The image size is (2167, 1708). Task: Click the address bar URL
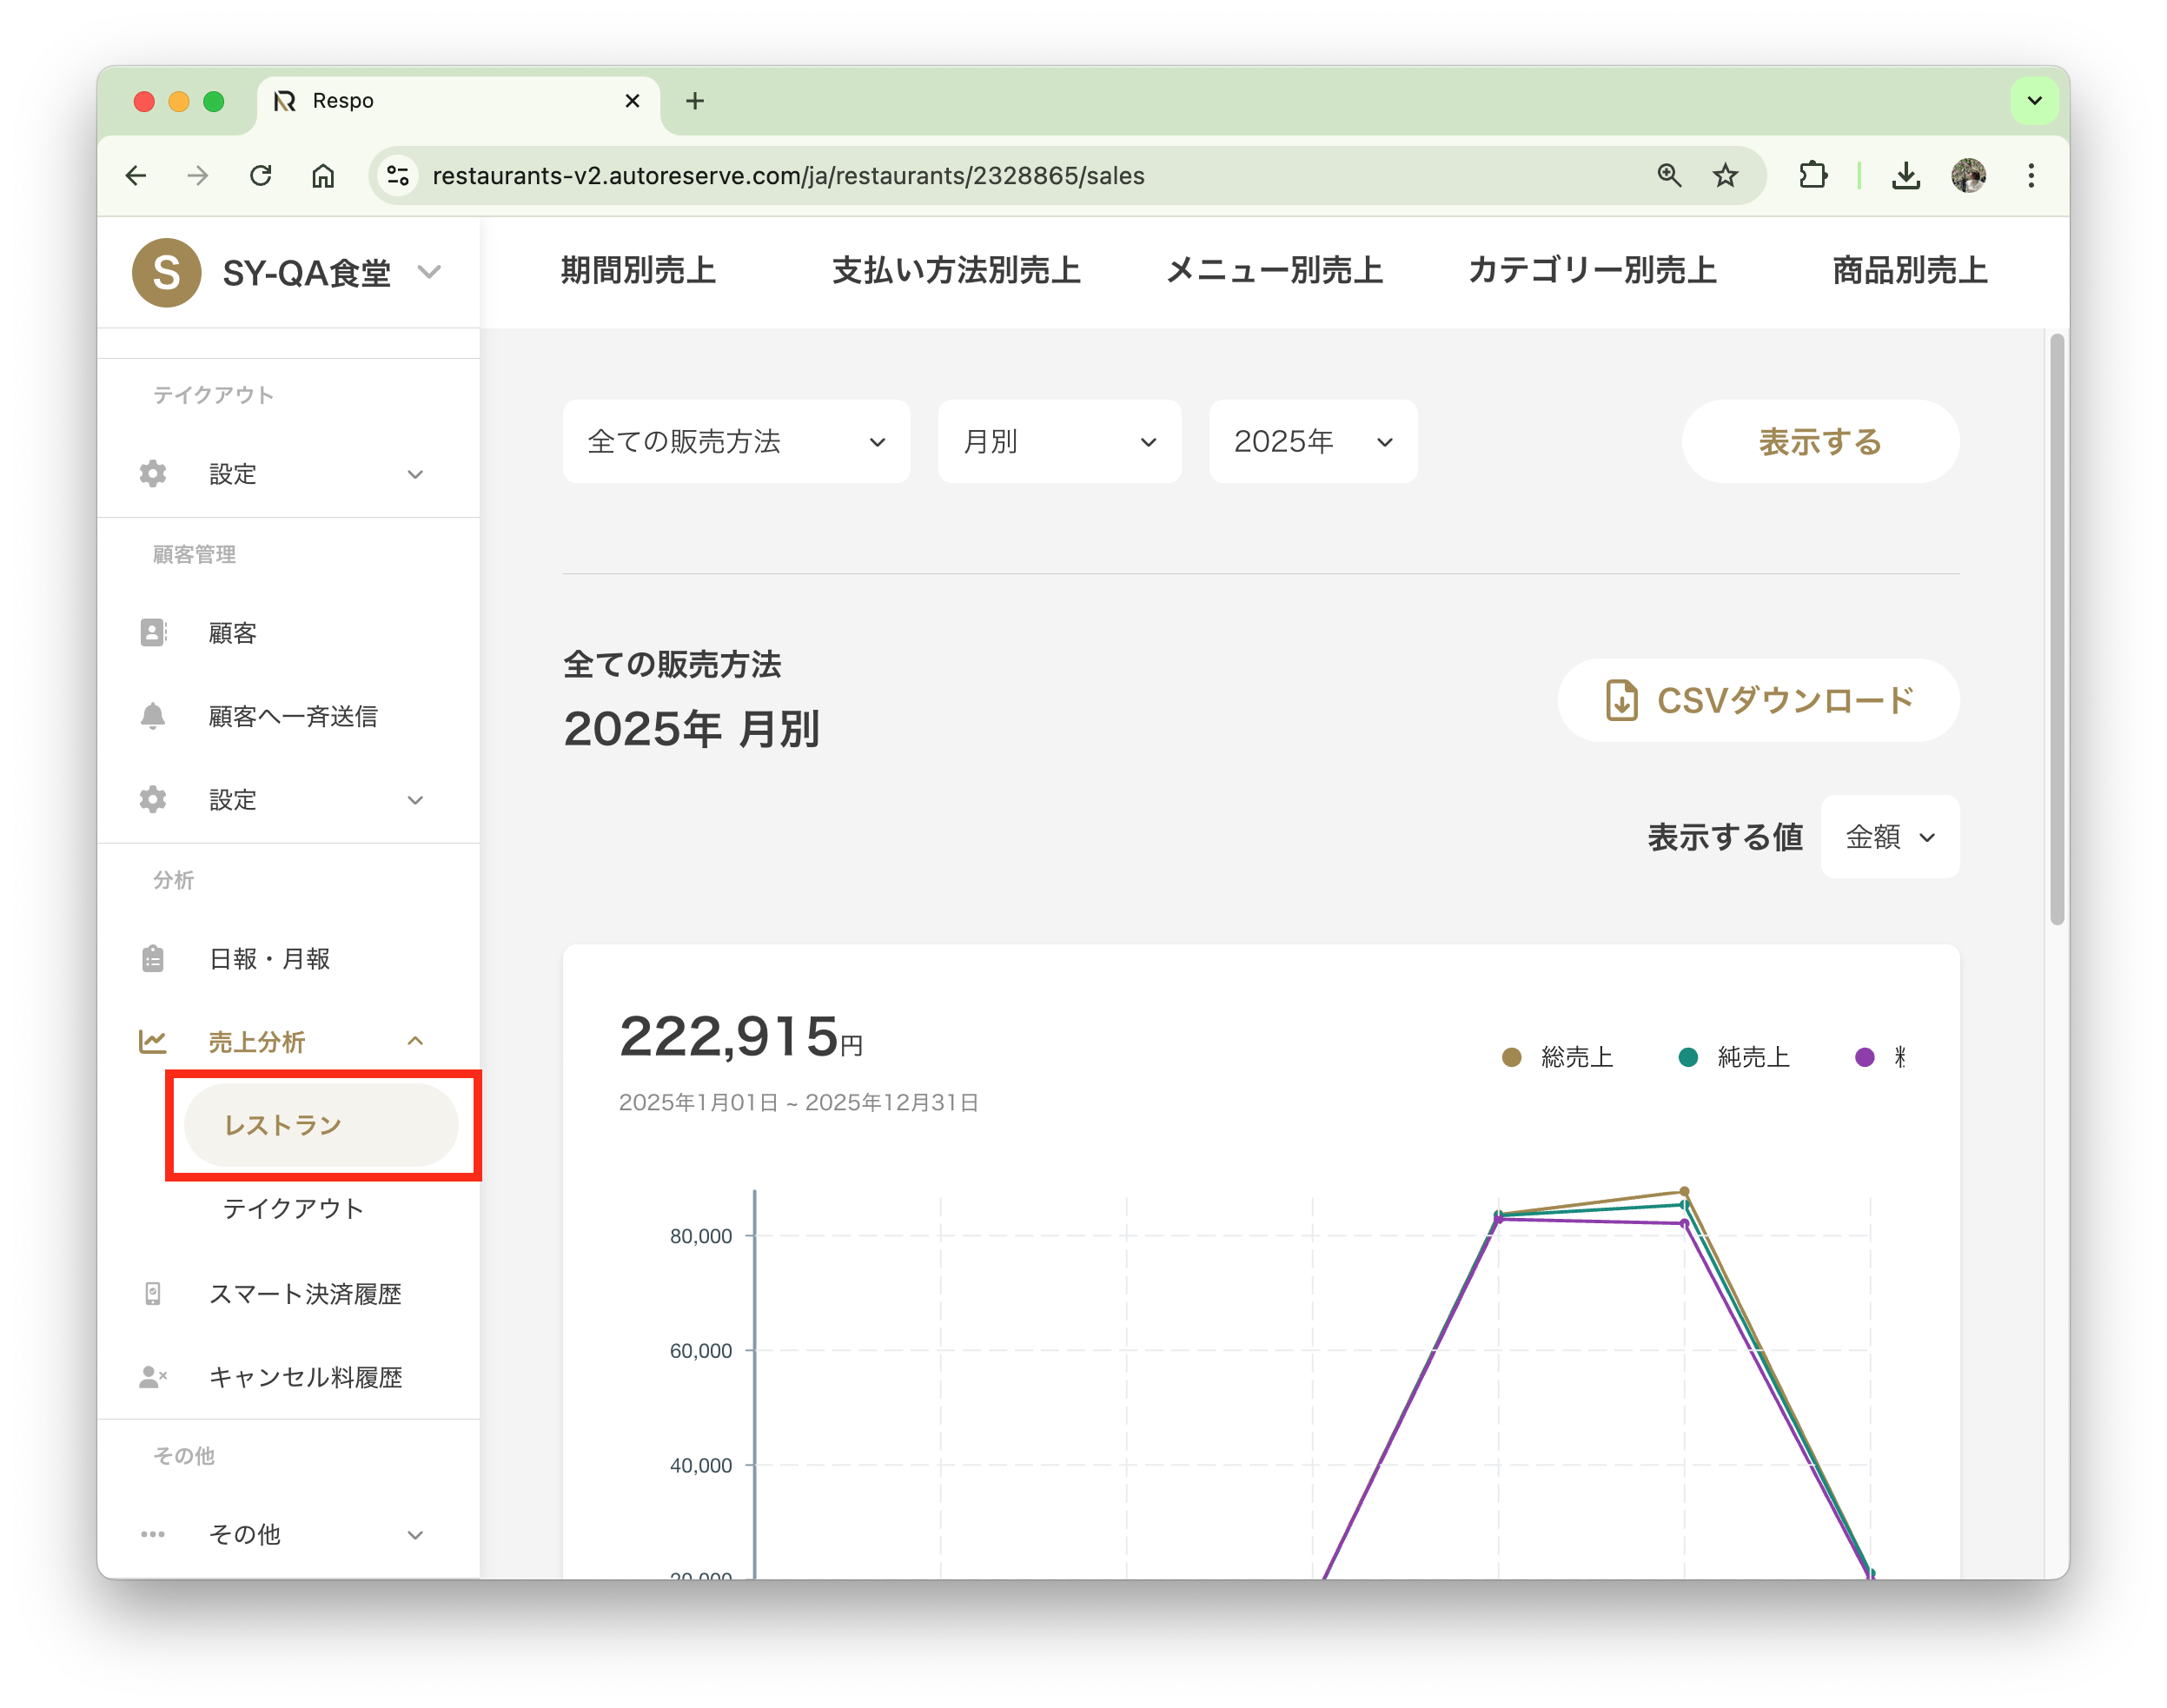[x=788, y=176]
